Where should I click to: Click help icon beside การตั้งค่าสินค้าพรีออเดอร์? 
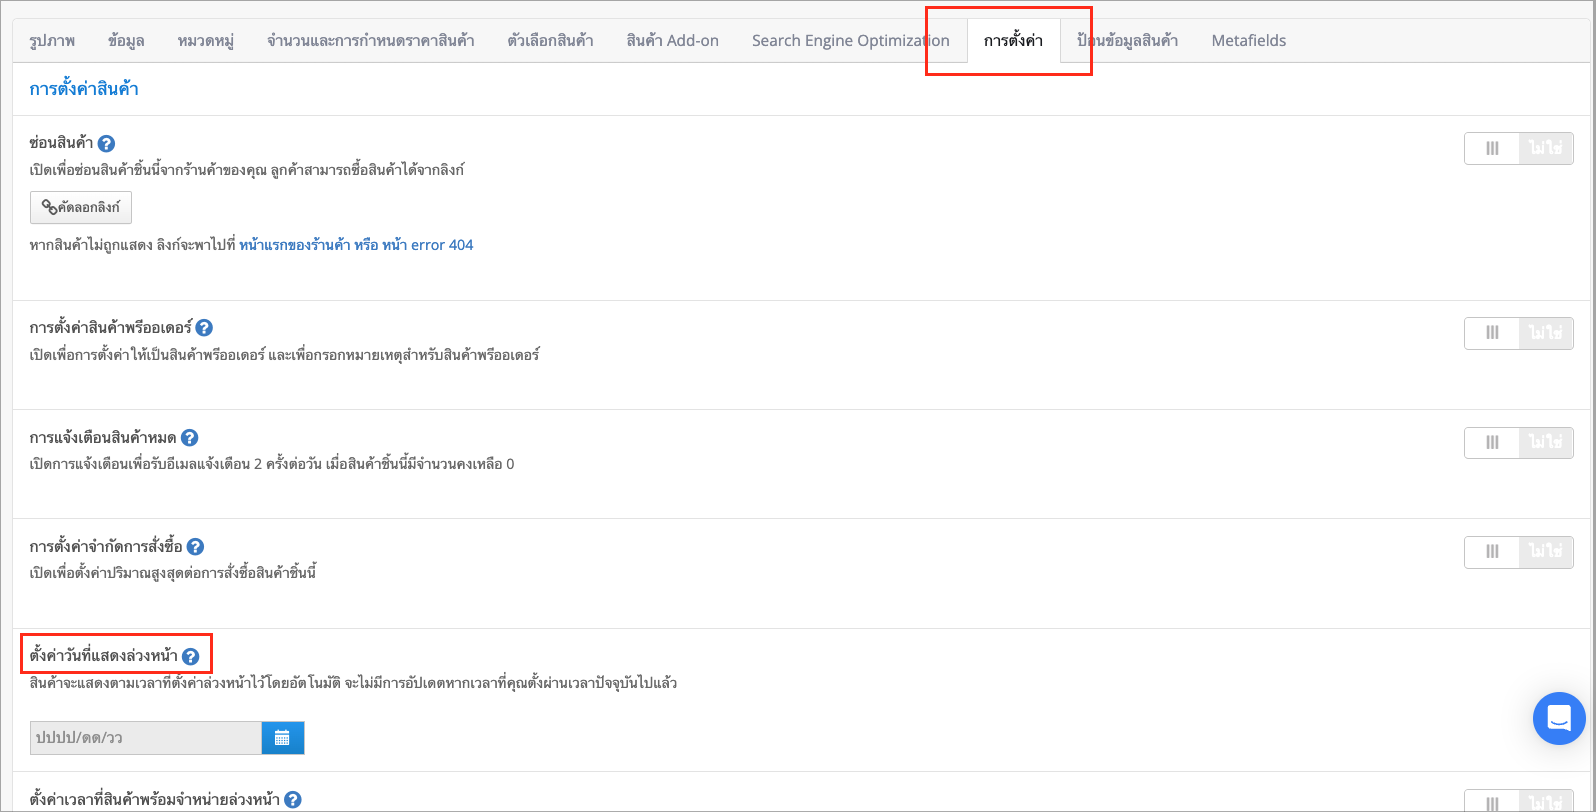[204, 328]
